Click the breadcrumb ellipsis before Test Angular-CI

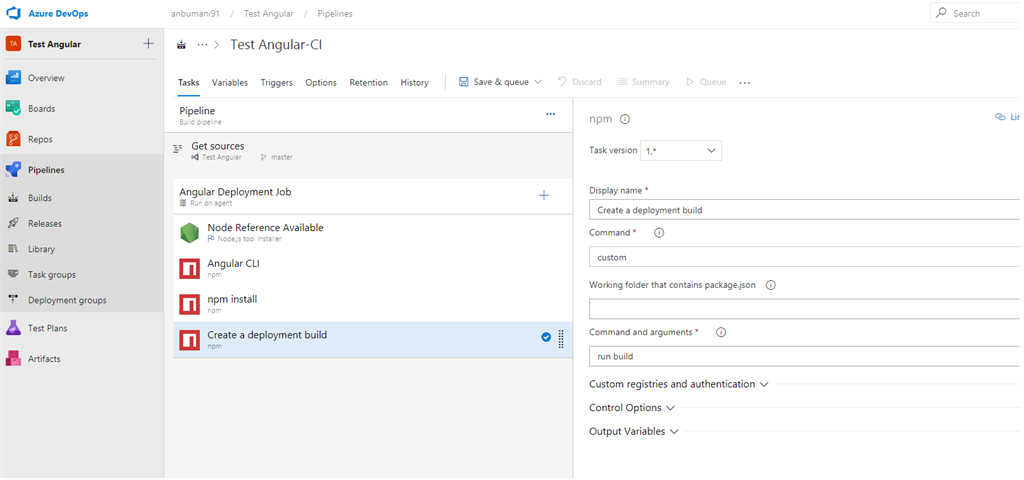pos(202,44)
